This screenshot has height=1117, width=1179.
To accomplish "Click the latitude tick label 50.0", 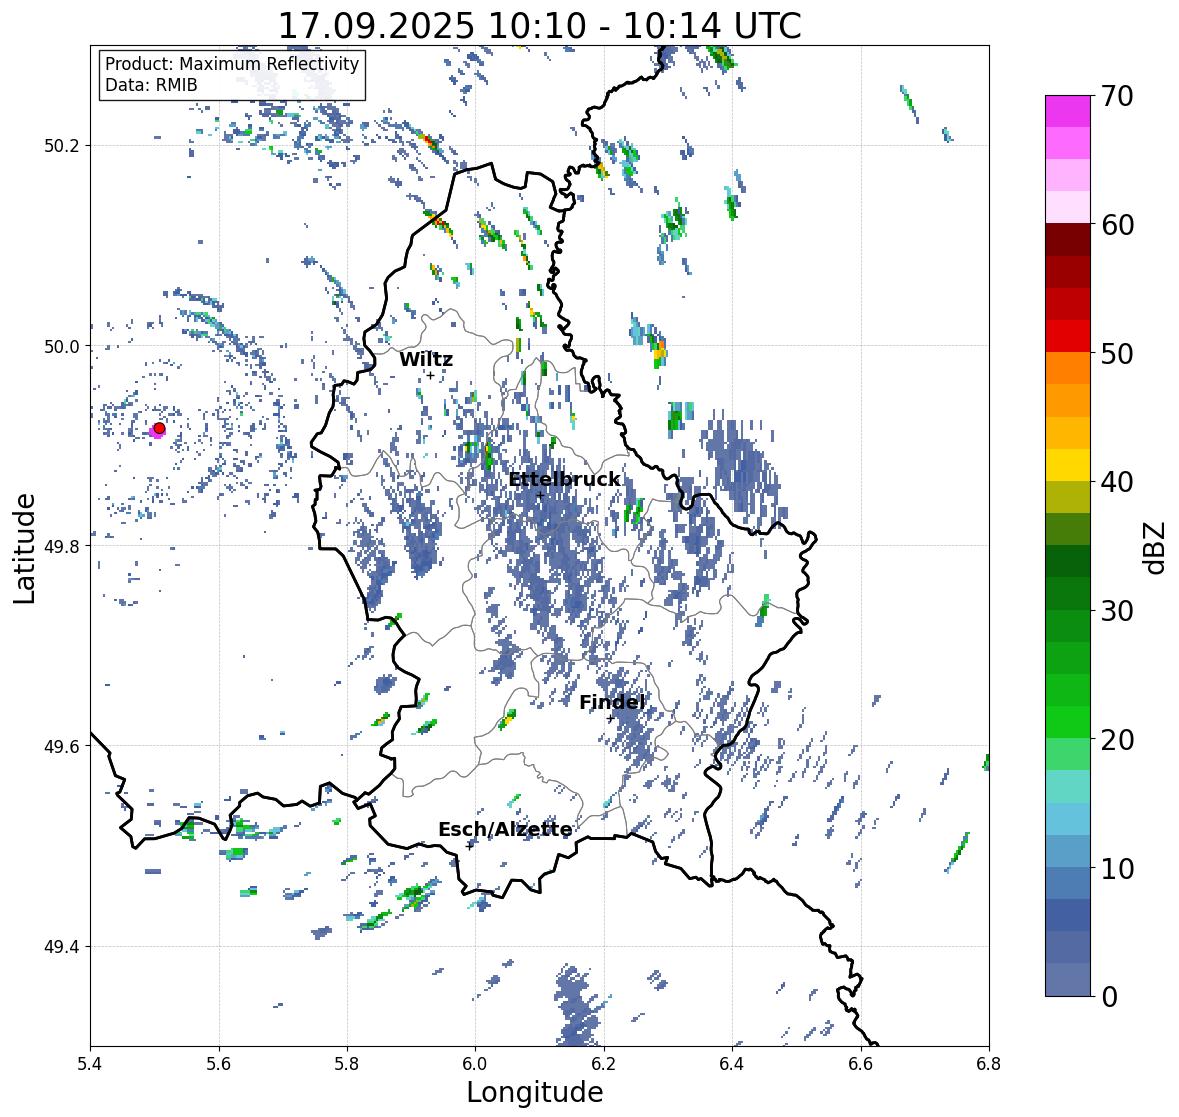I will pos(62,347).
